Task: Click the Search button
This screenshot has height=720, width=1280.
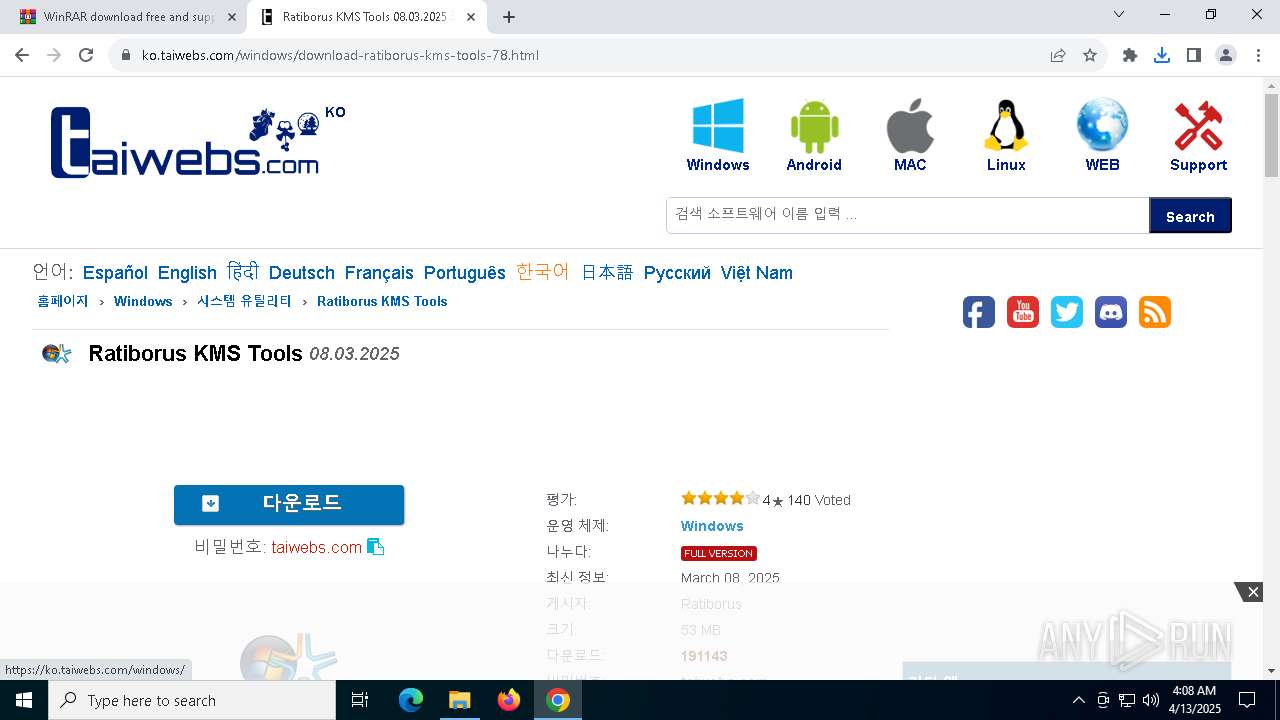Action: point(1190,216)
